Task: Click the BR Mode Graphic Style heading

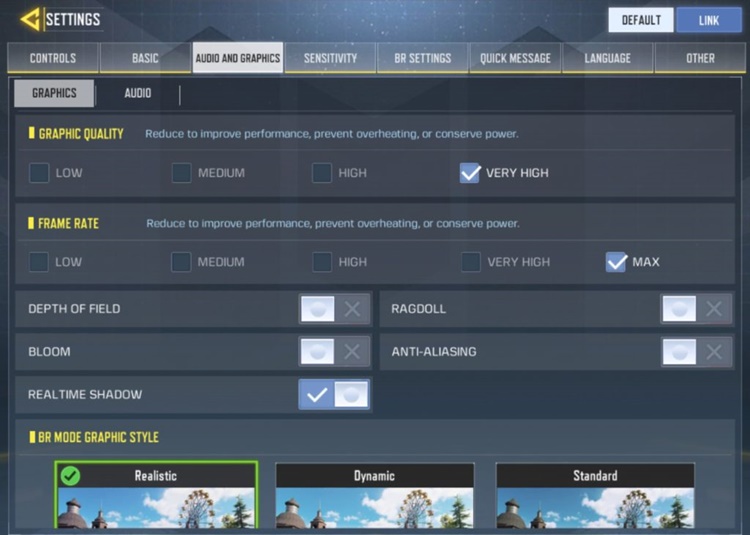Action: [98, 437]
